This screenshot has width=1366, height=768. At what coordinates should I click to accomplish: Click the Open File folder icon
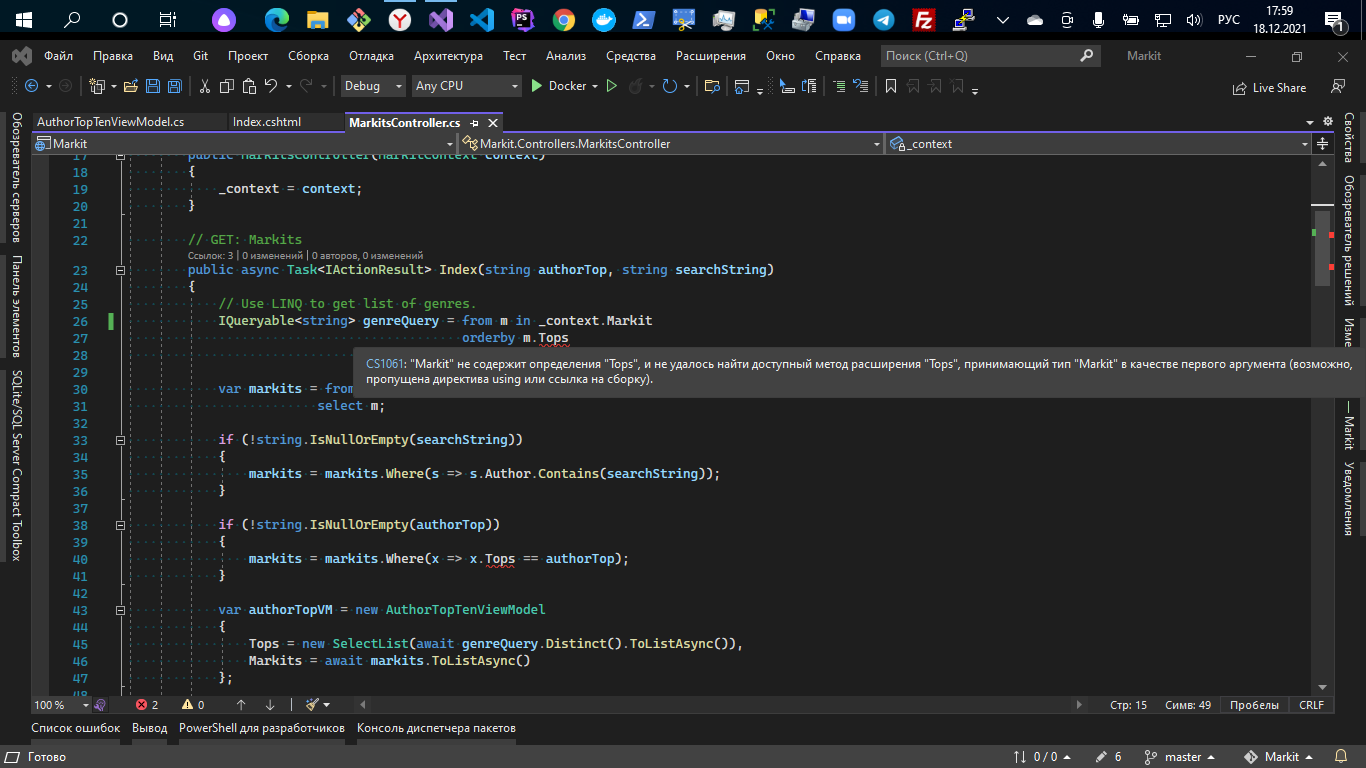(133, 86)
